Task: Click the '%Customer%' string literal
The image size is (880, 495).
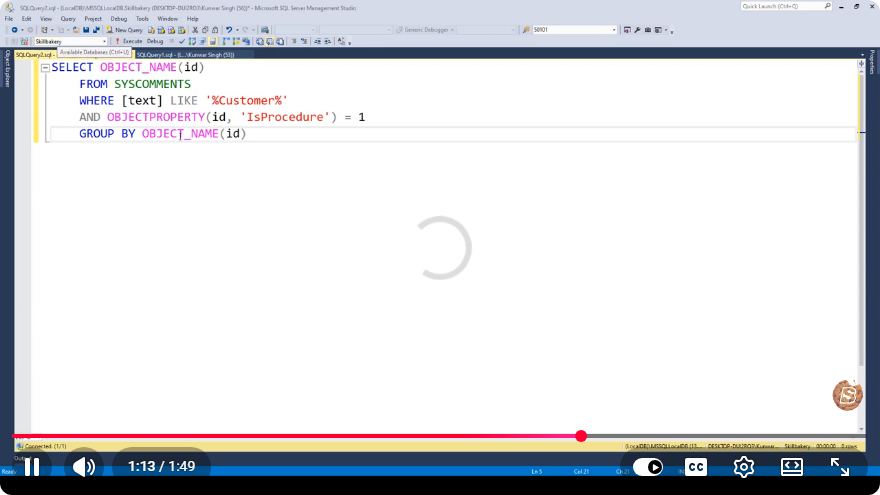Action: pyautogui.click(x=247, y=100)
